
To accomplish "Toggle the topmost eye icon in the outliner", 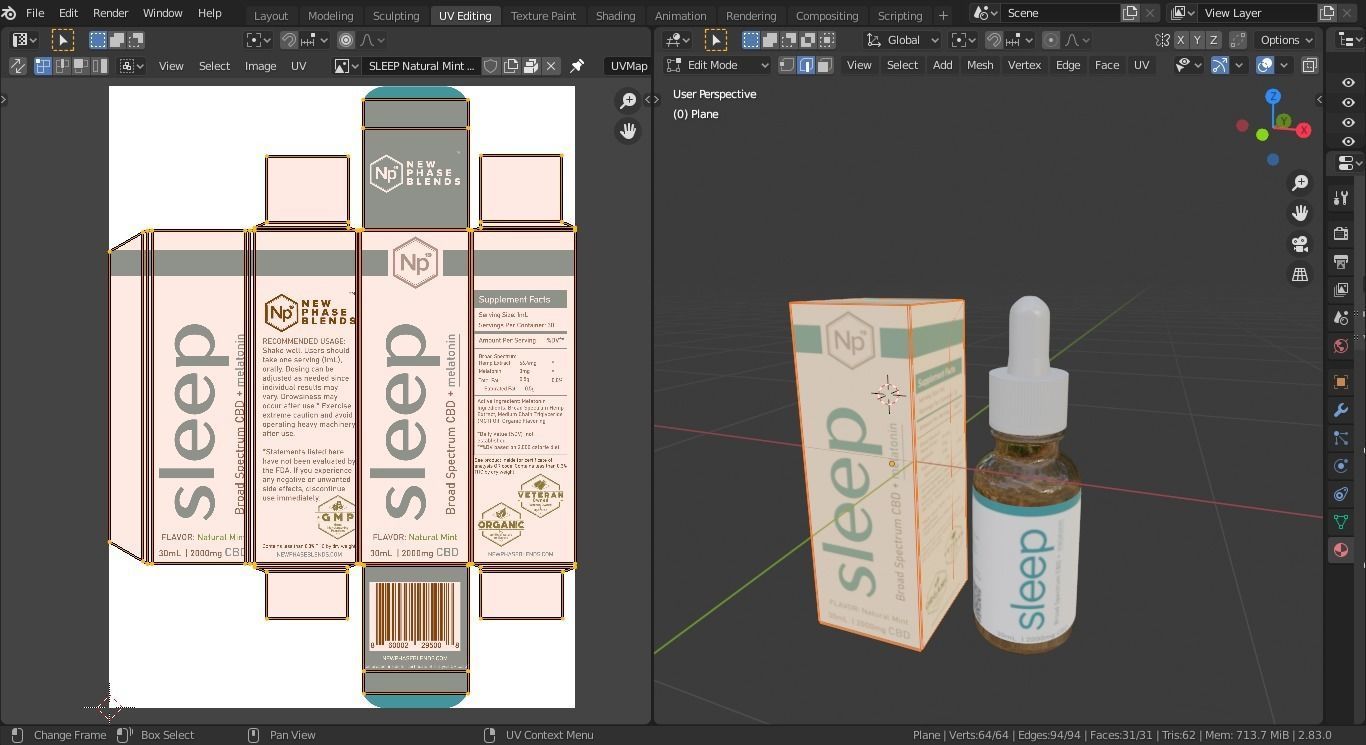I will point(1348,83).
